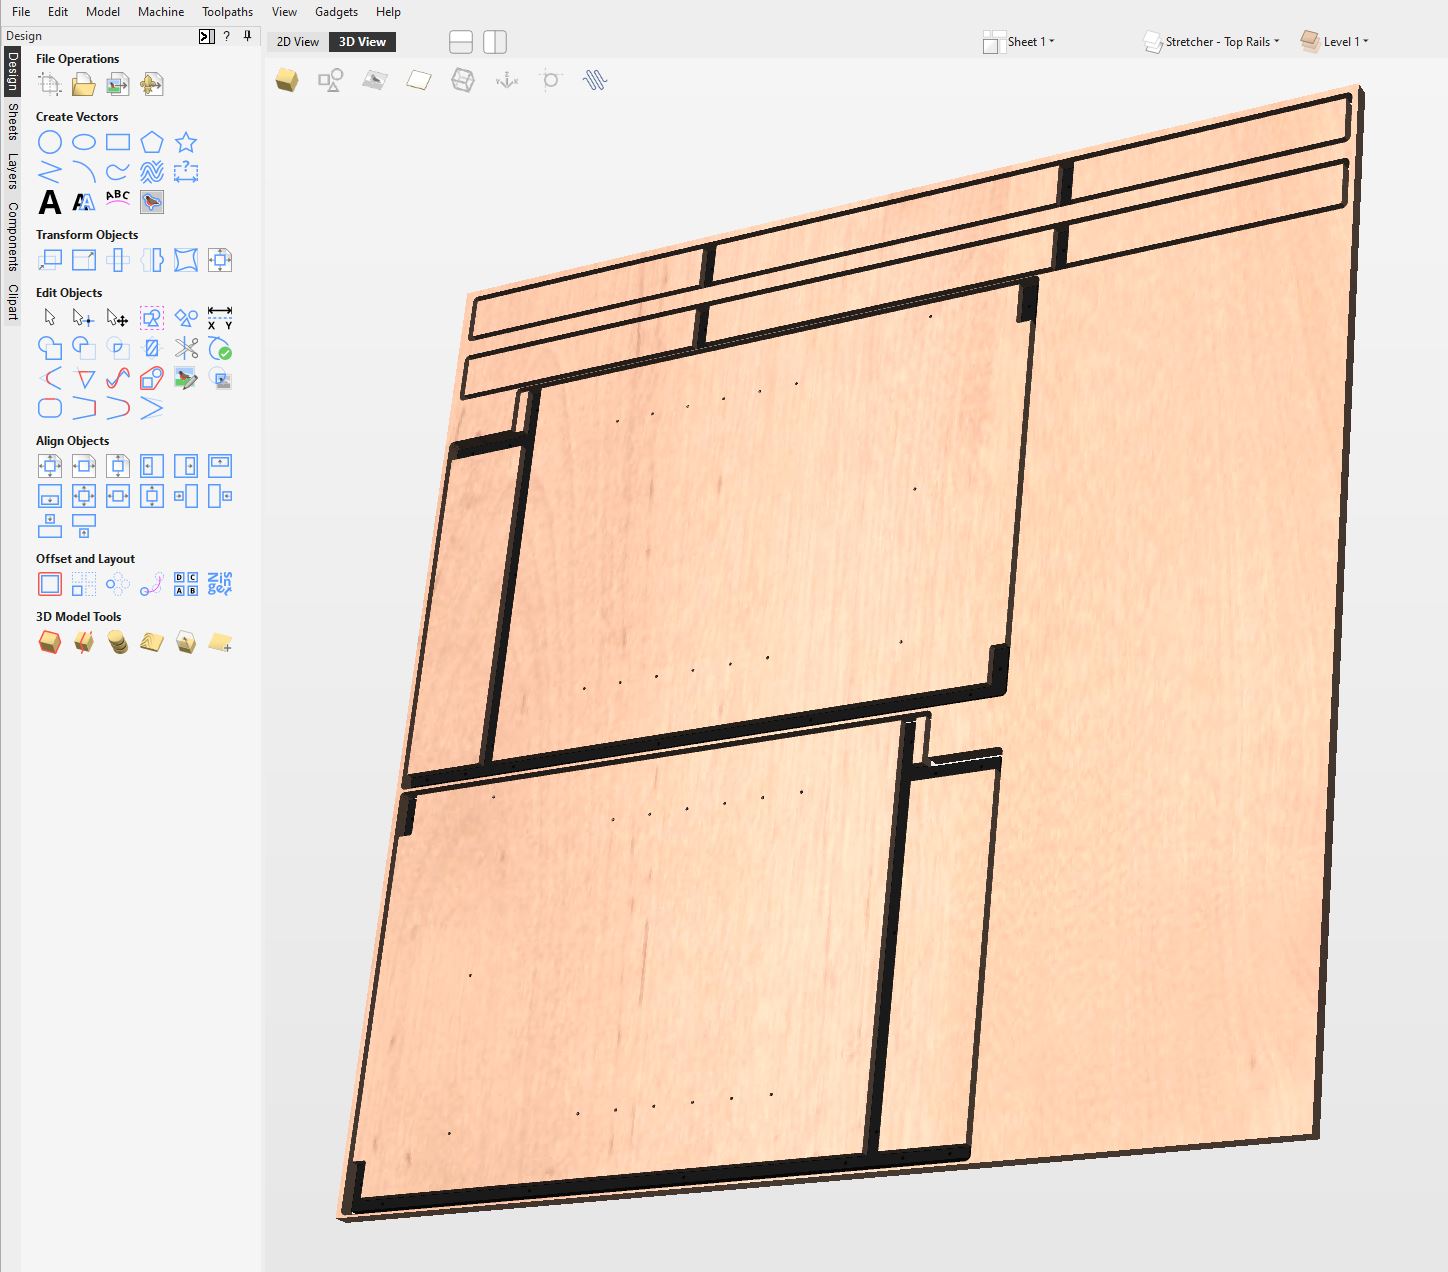This screenshot has height=1272, width=1448.
Task: Open the Set Size scale tool
Action: [x=84, y=261]
